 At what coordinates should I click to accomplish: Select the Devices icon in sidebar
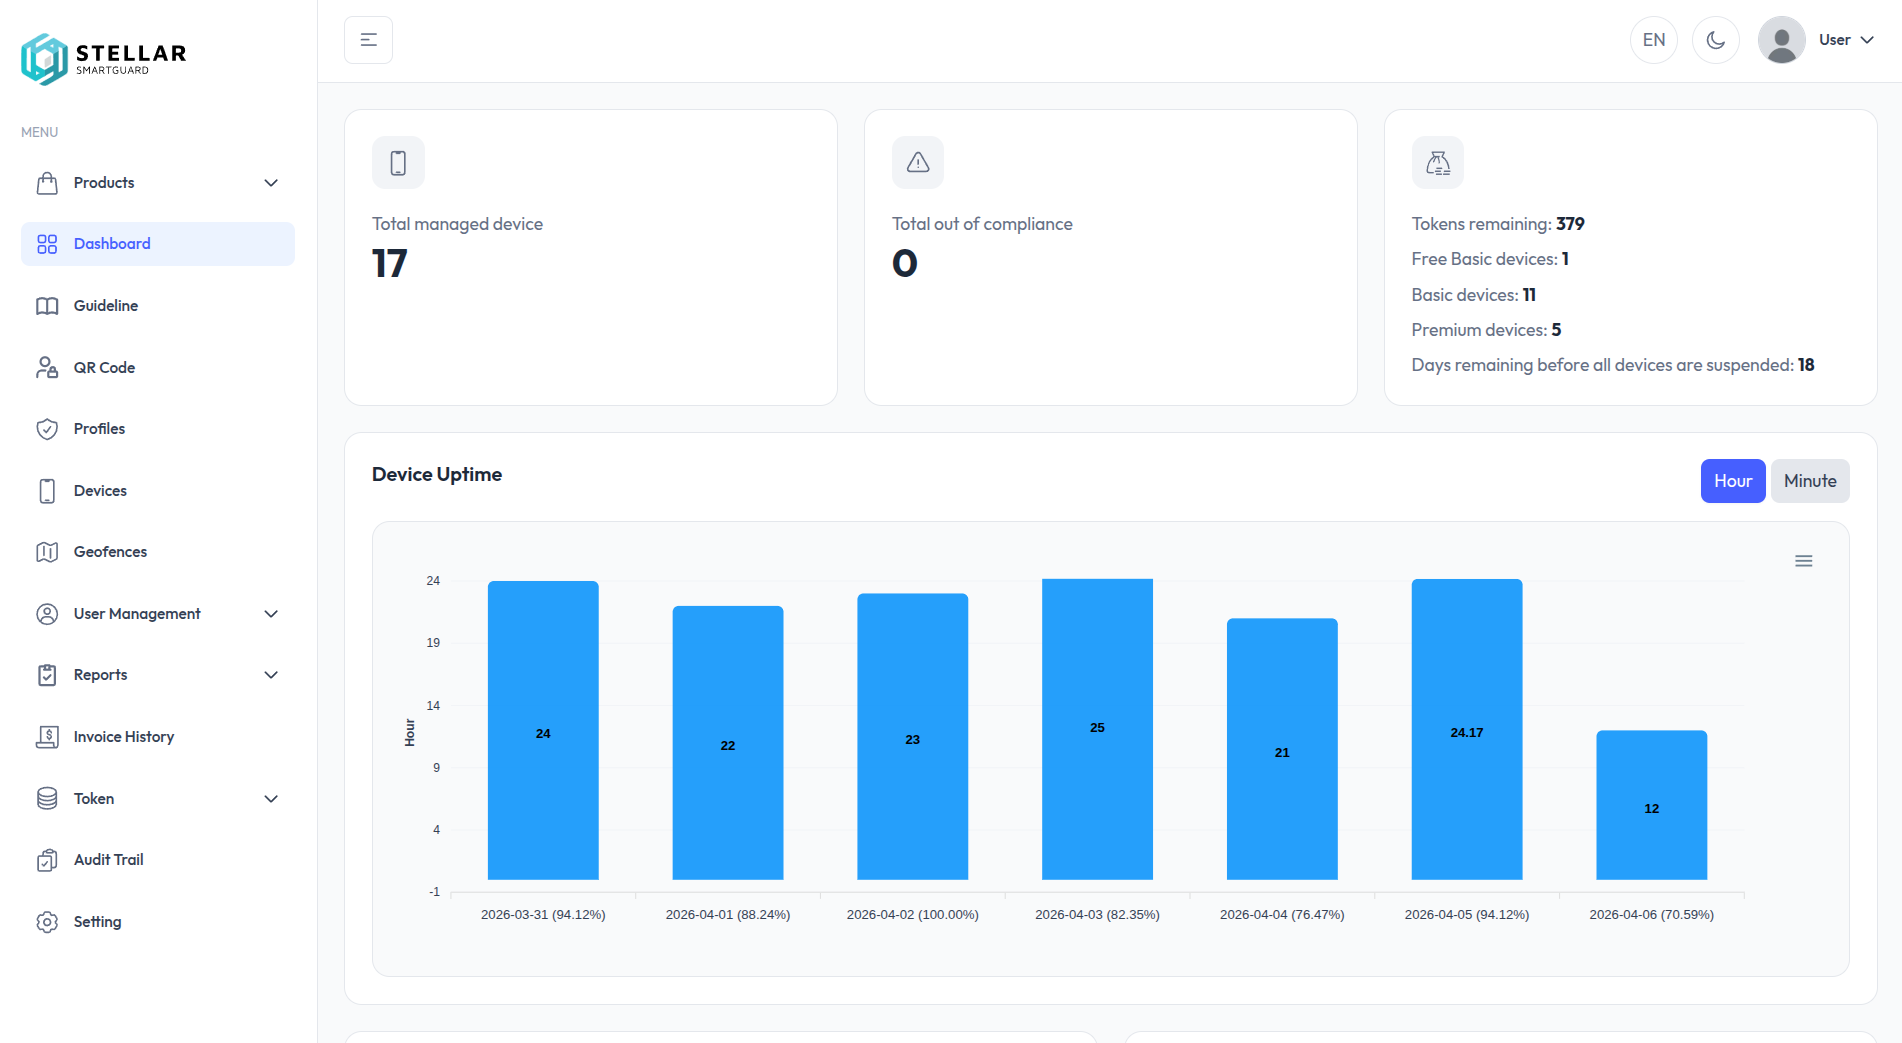point(47,490)
